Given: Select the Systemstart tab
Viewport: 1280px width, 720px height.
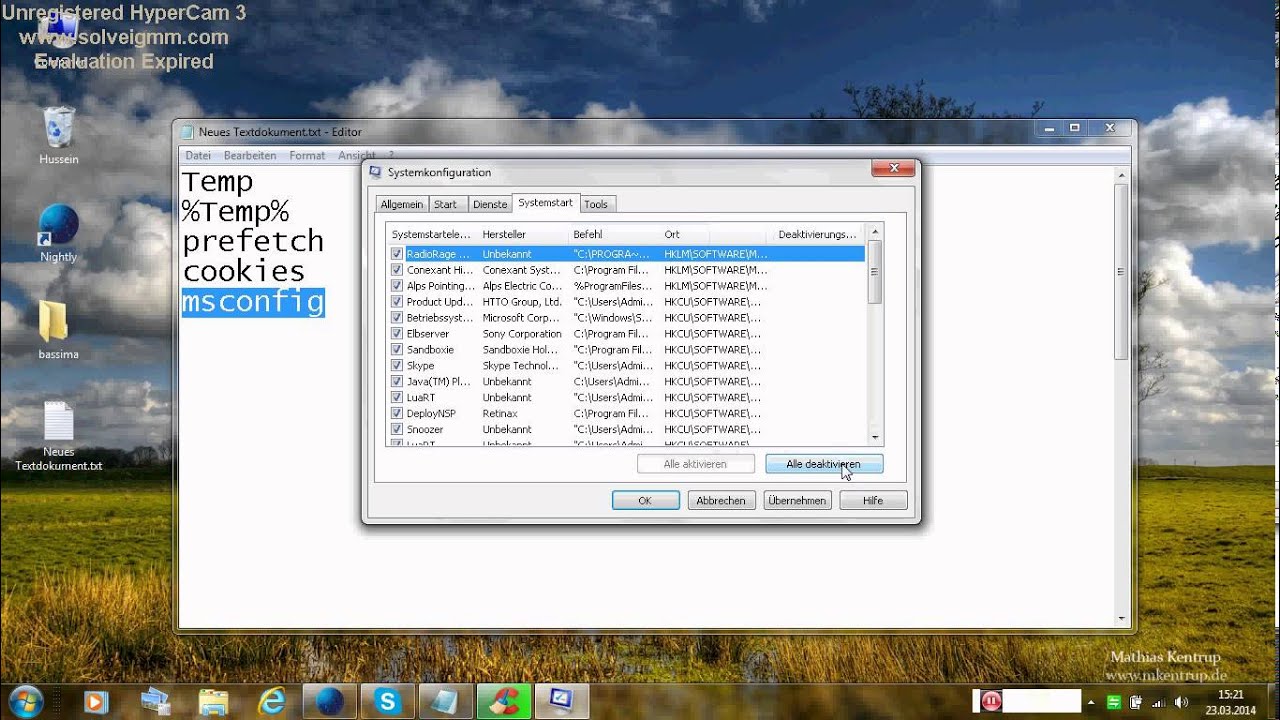Looking at the screenshot, I should 545,203.
